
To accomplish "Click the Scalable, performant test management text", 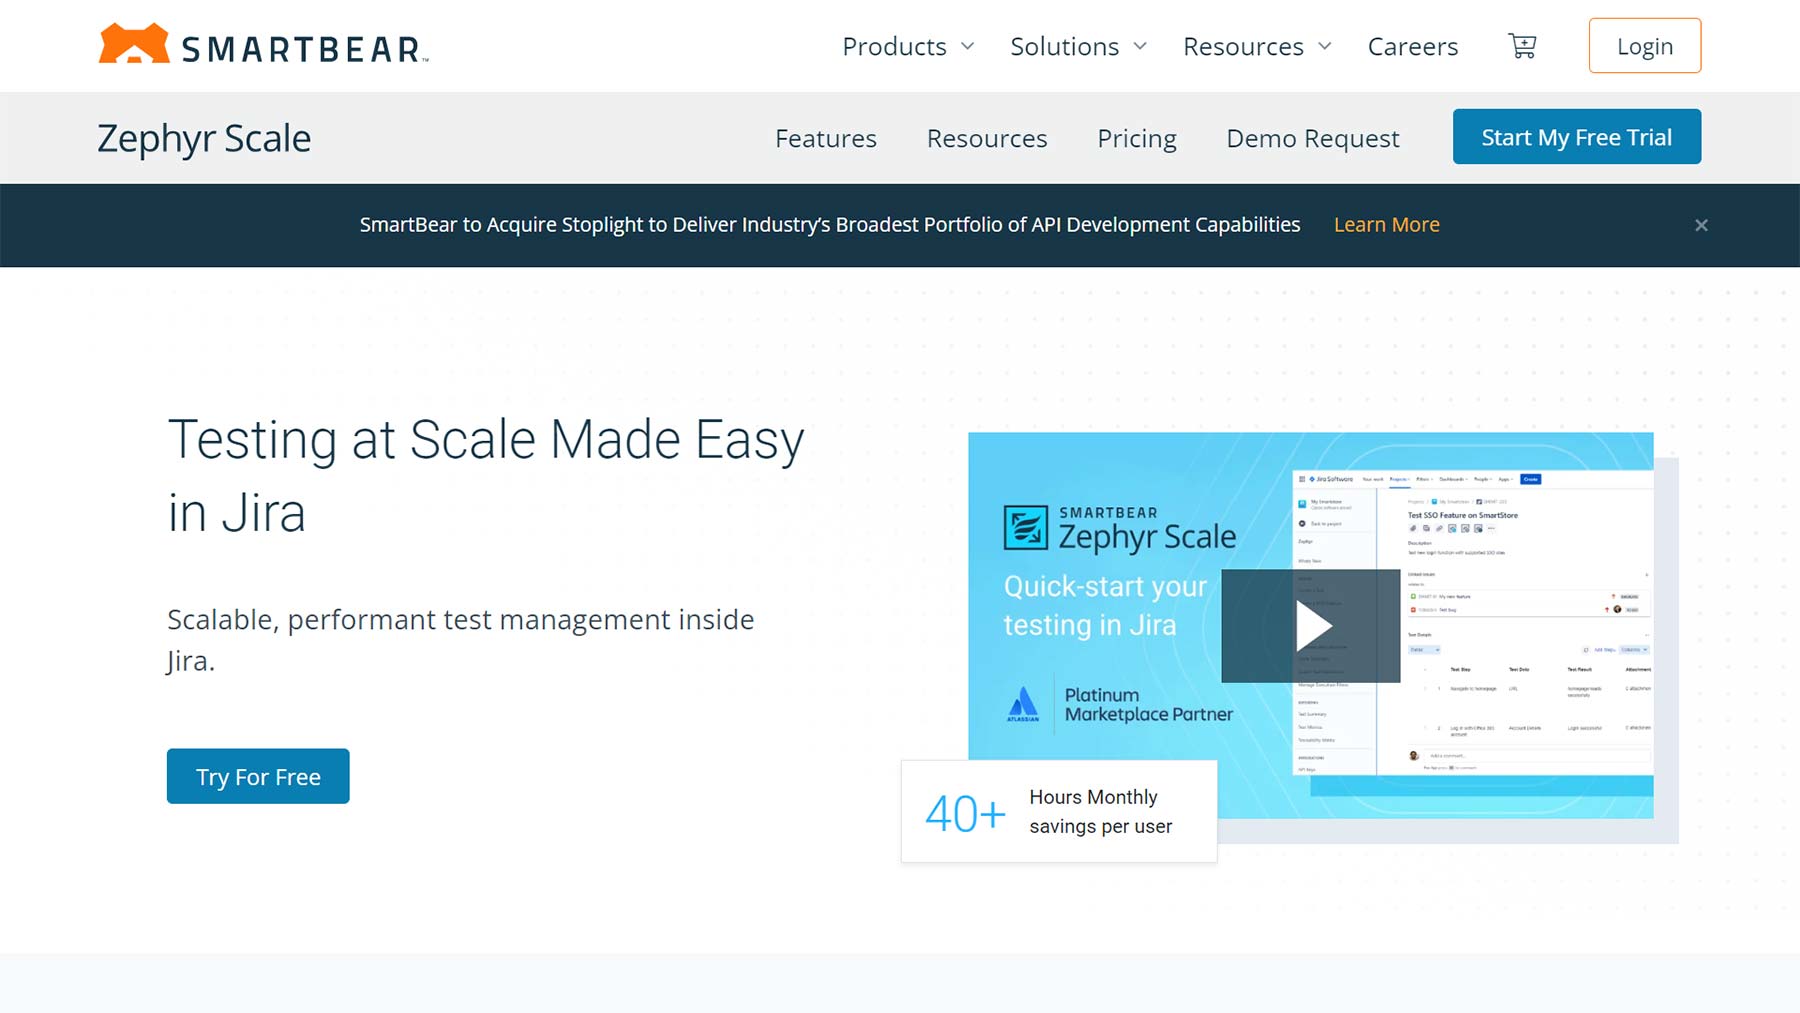I will tap(461, 640).
